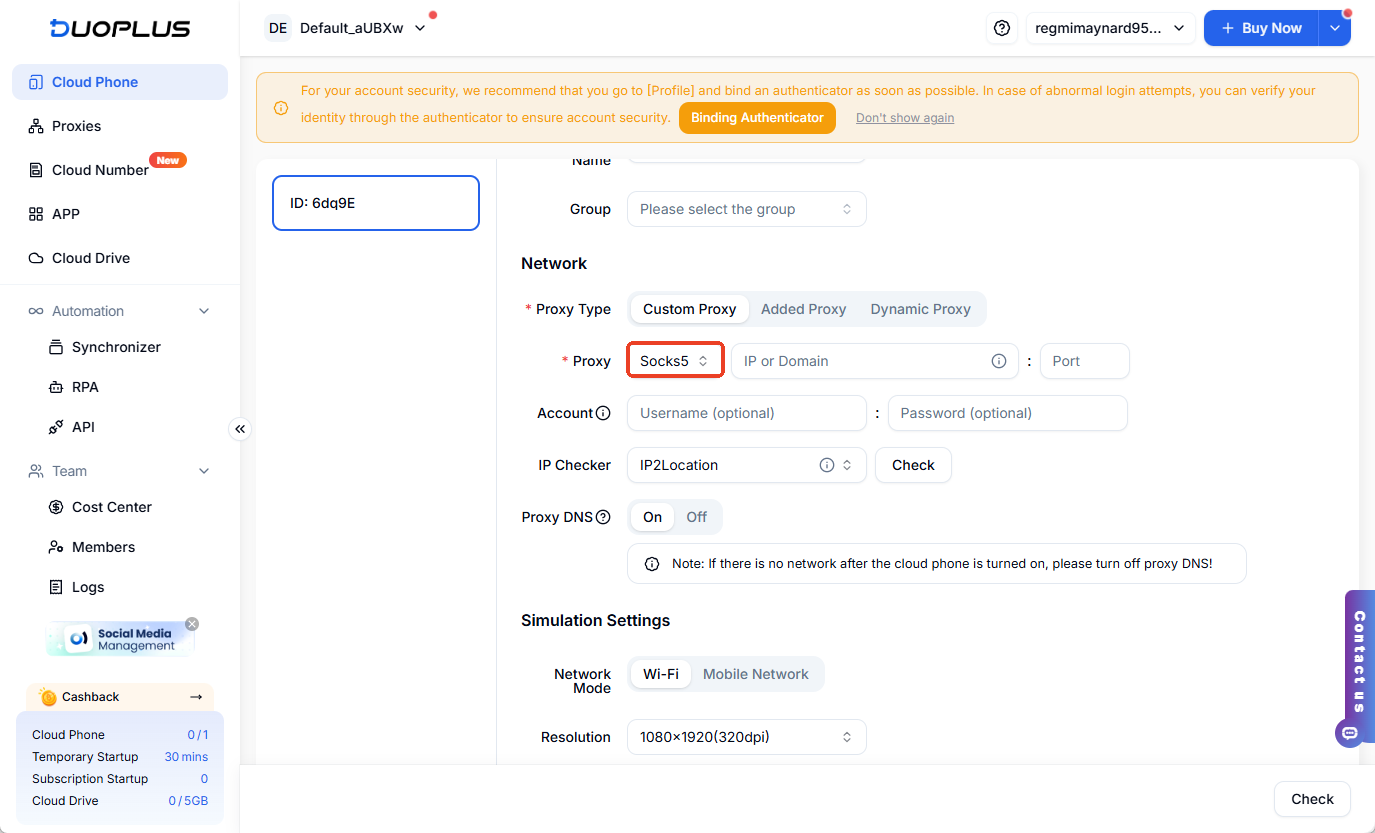Click the Binding Authenticator button
Image resolution: width=1375 pixels, height=833 pixels.
tap(757, 118)
